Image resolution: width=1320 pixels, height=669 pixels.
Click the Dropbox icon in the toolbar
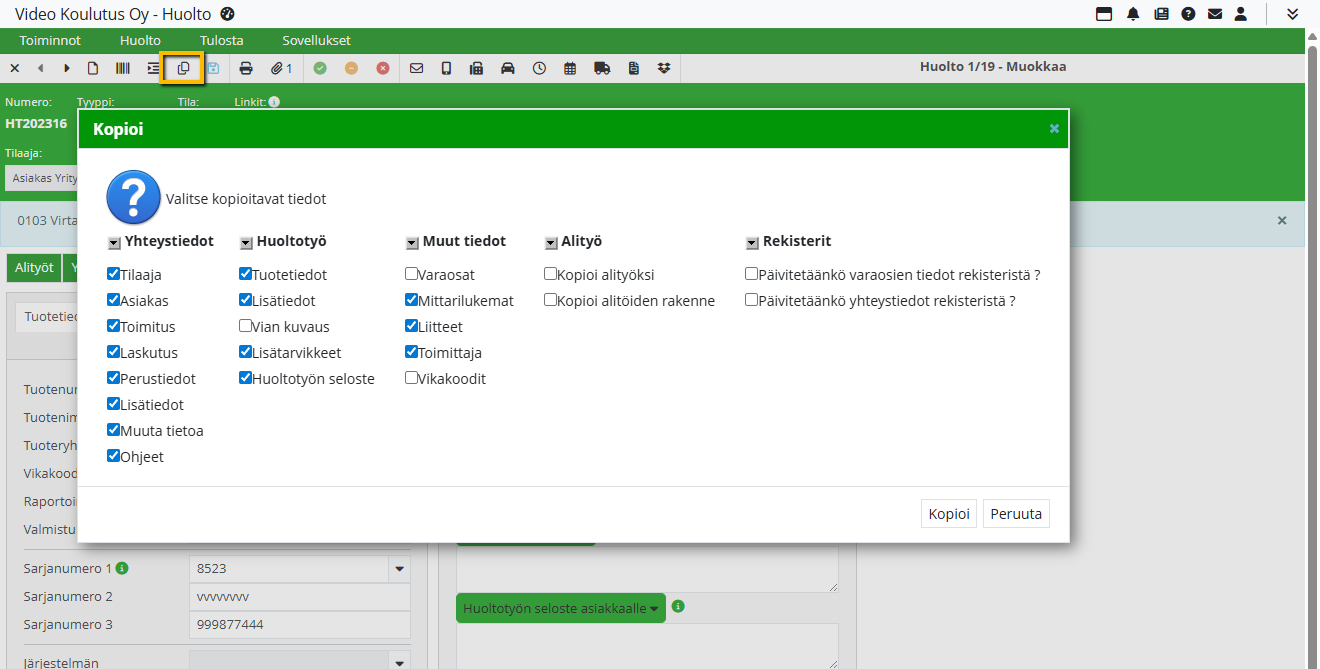[x=664, y=68]
